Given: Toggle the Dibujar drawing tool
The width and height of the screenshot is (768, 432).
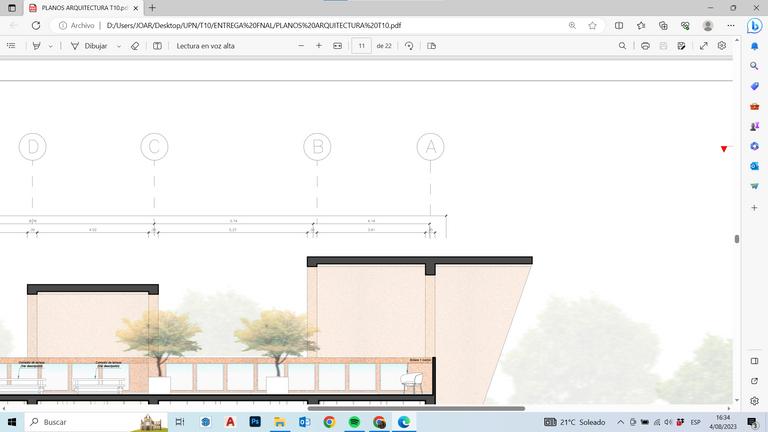Looking at the screenshot, I should click(89, 46).
